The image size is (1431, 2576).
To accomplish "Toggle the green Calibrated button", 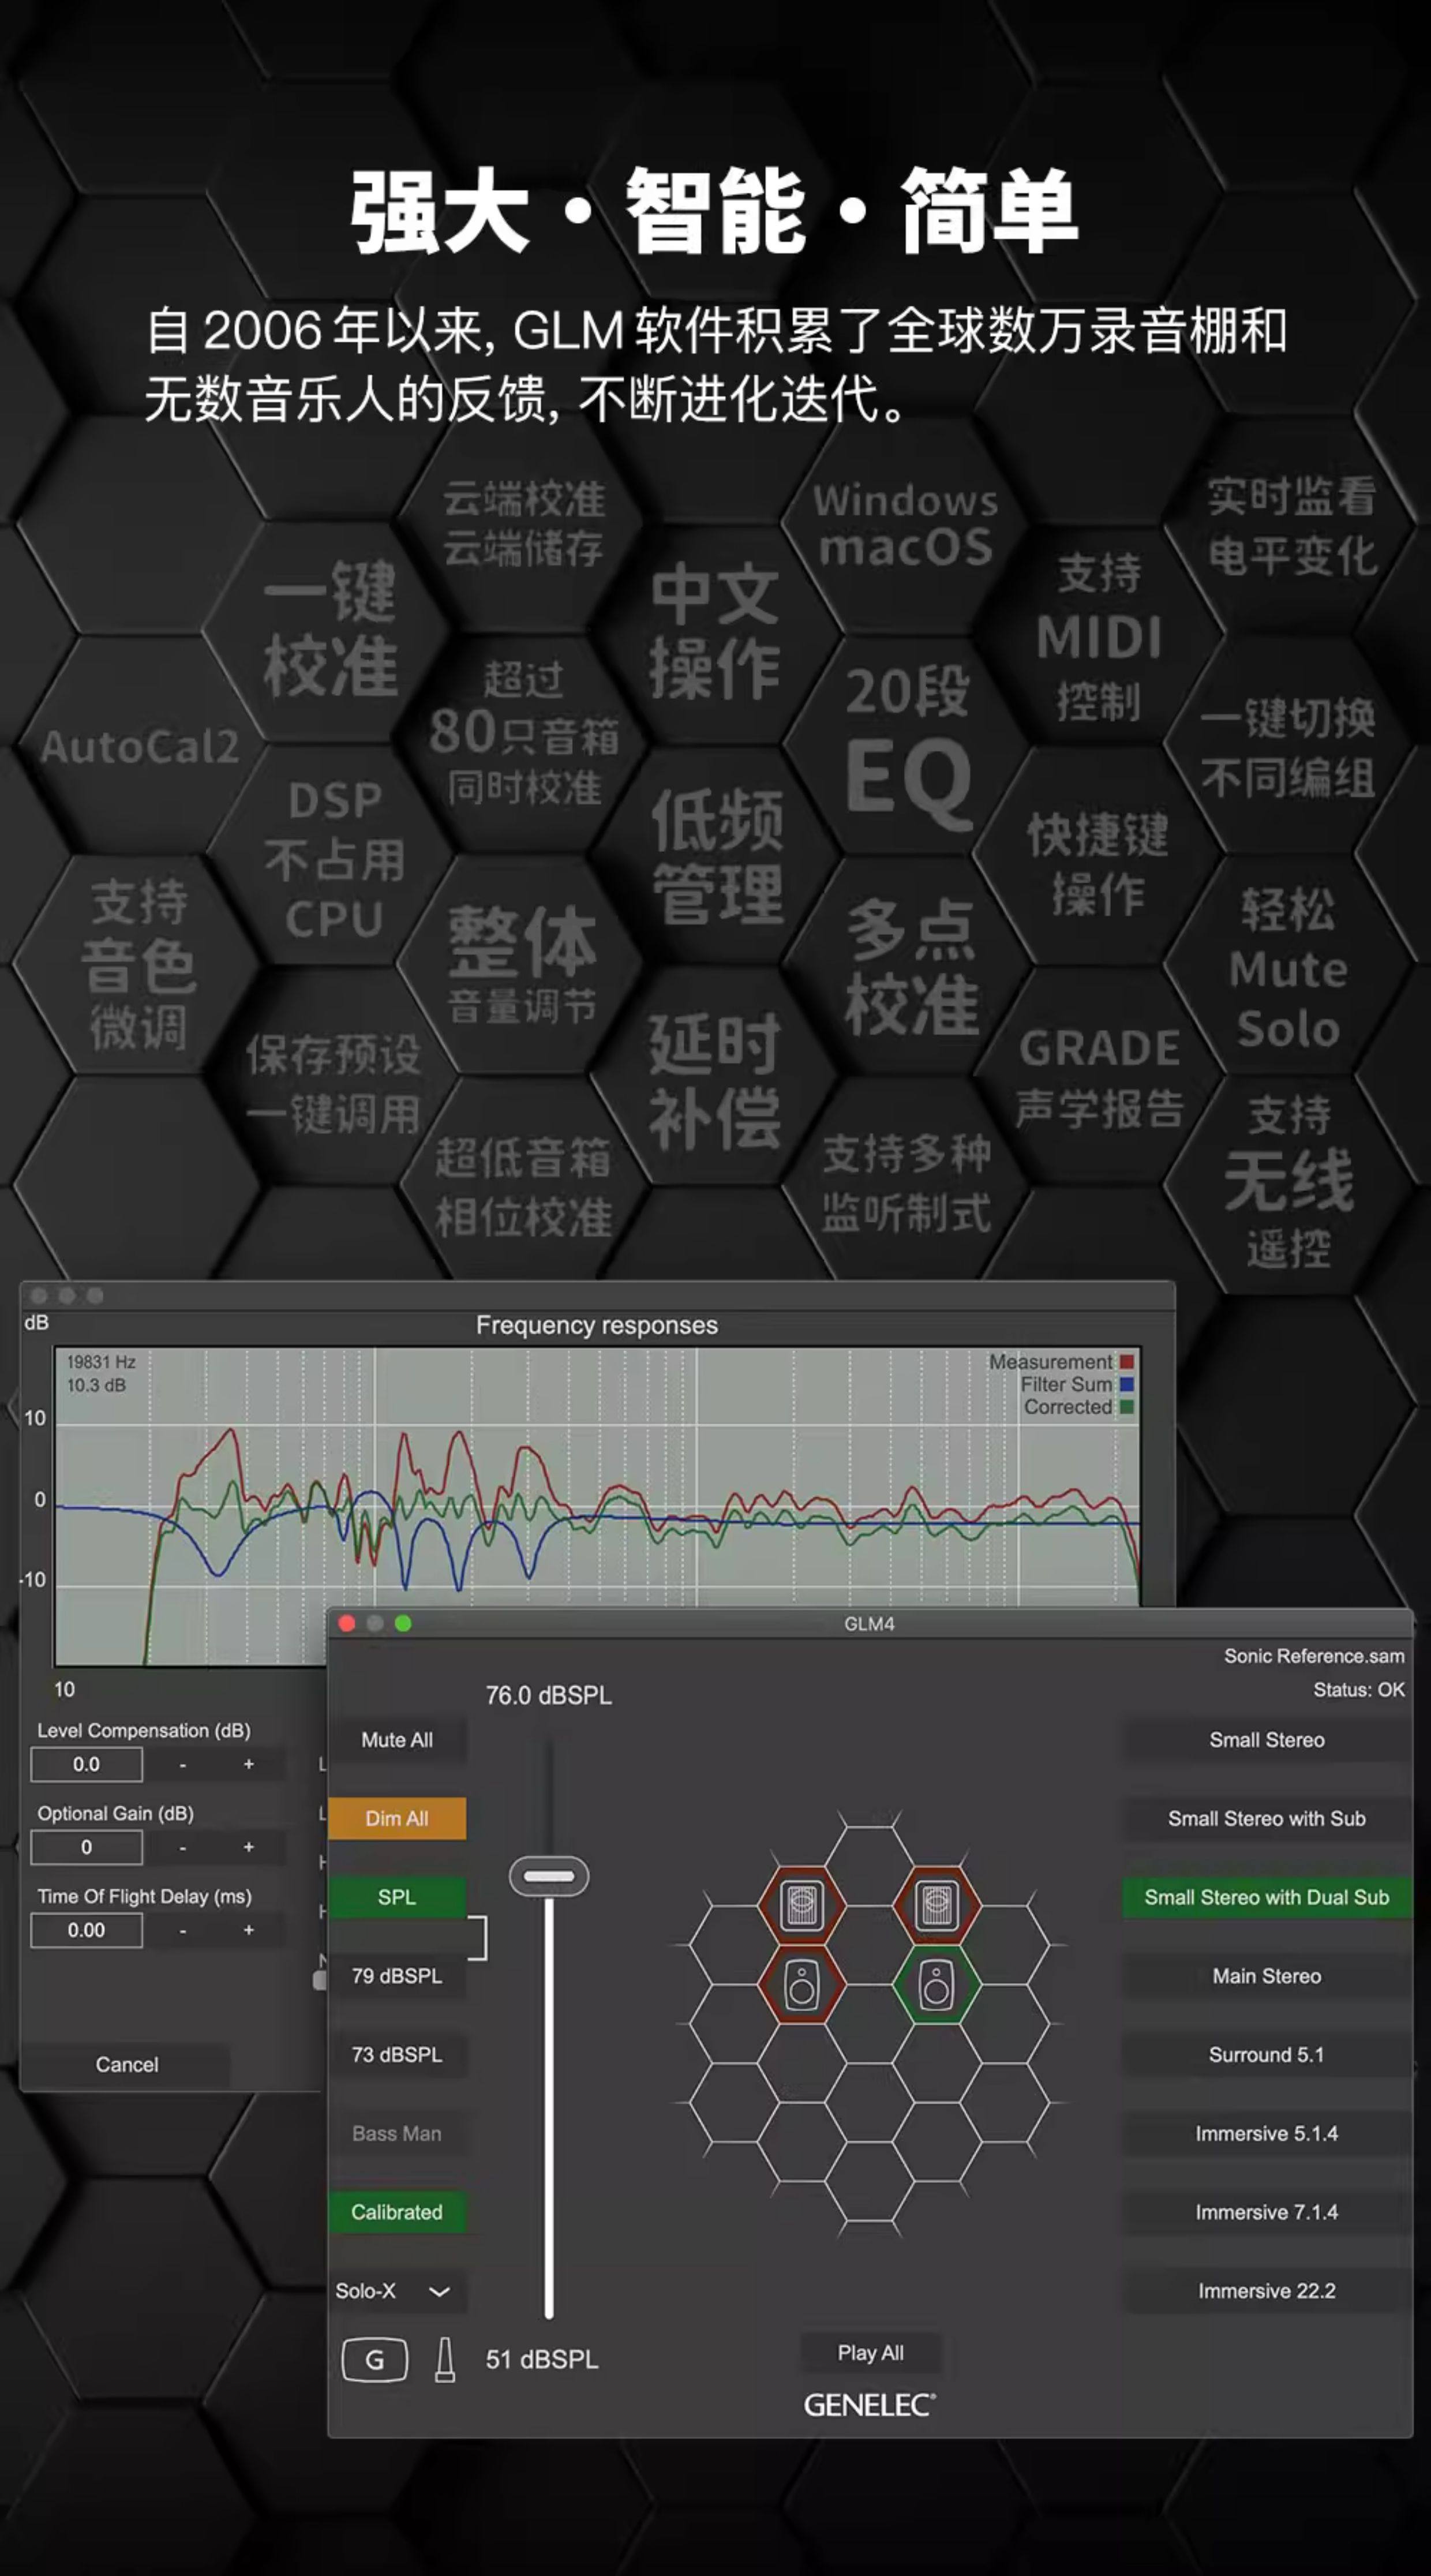I will tap(397, 2212).
